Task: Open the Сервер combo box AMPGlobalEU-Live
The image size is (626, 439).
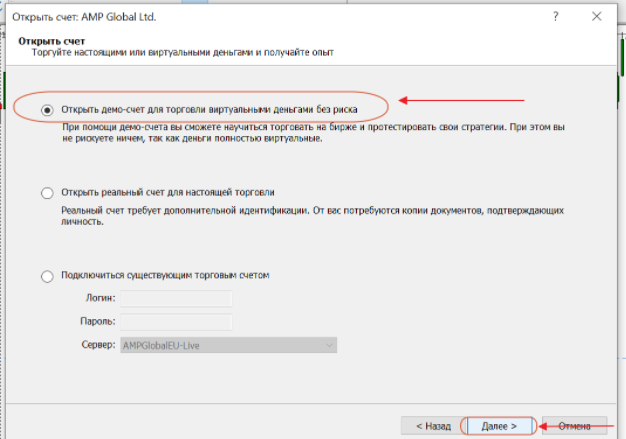Action: (x=220, y=345)
